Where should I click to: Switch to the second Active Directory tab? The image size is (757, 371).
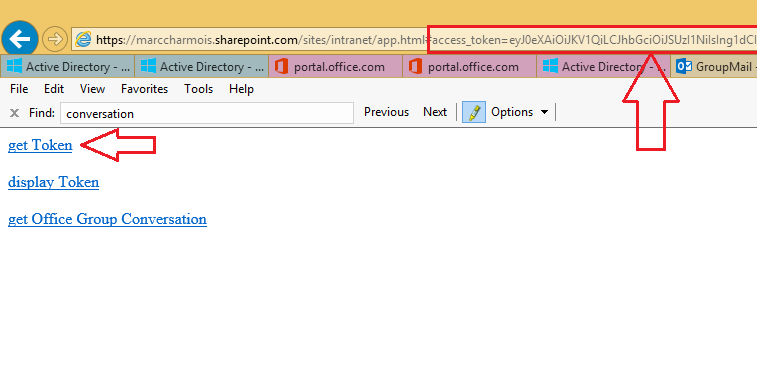[x=201, y=66]
